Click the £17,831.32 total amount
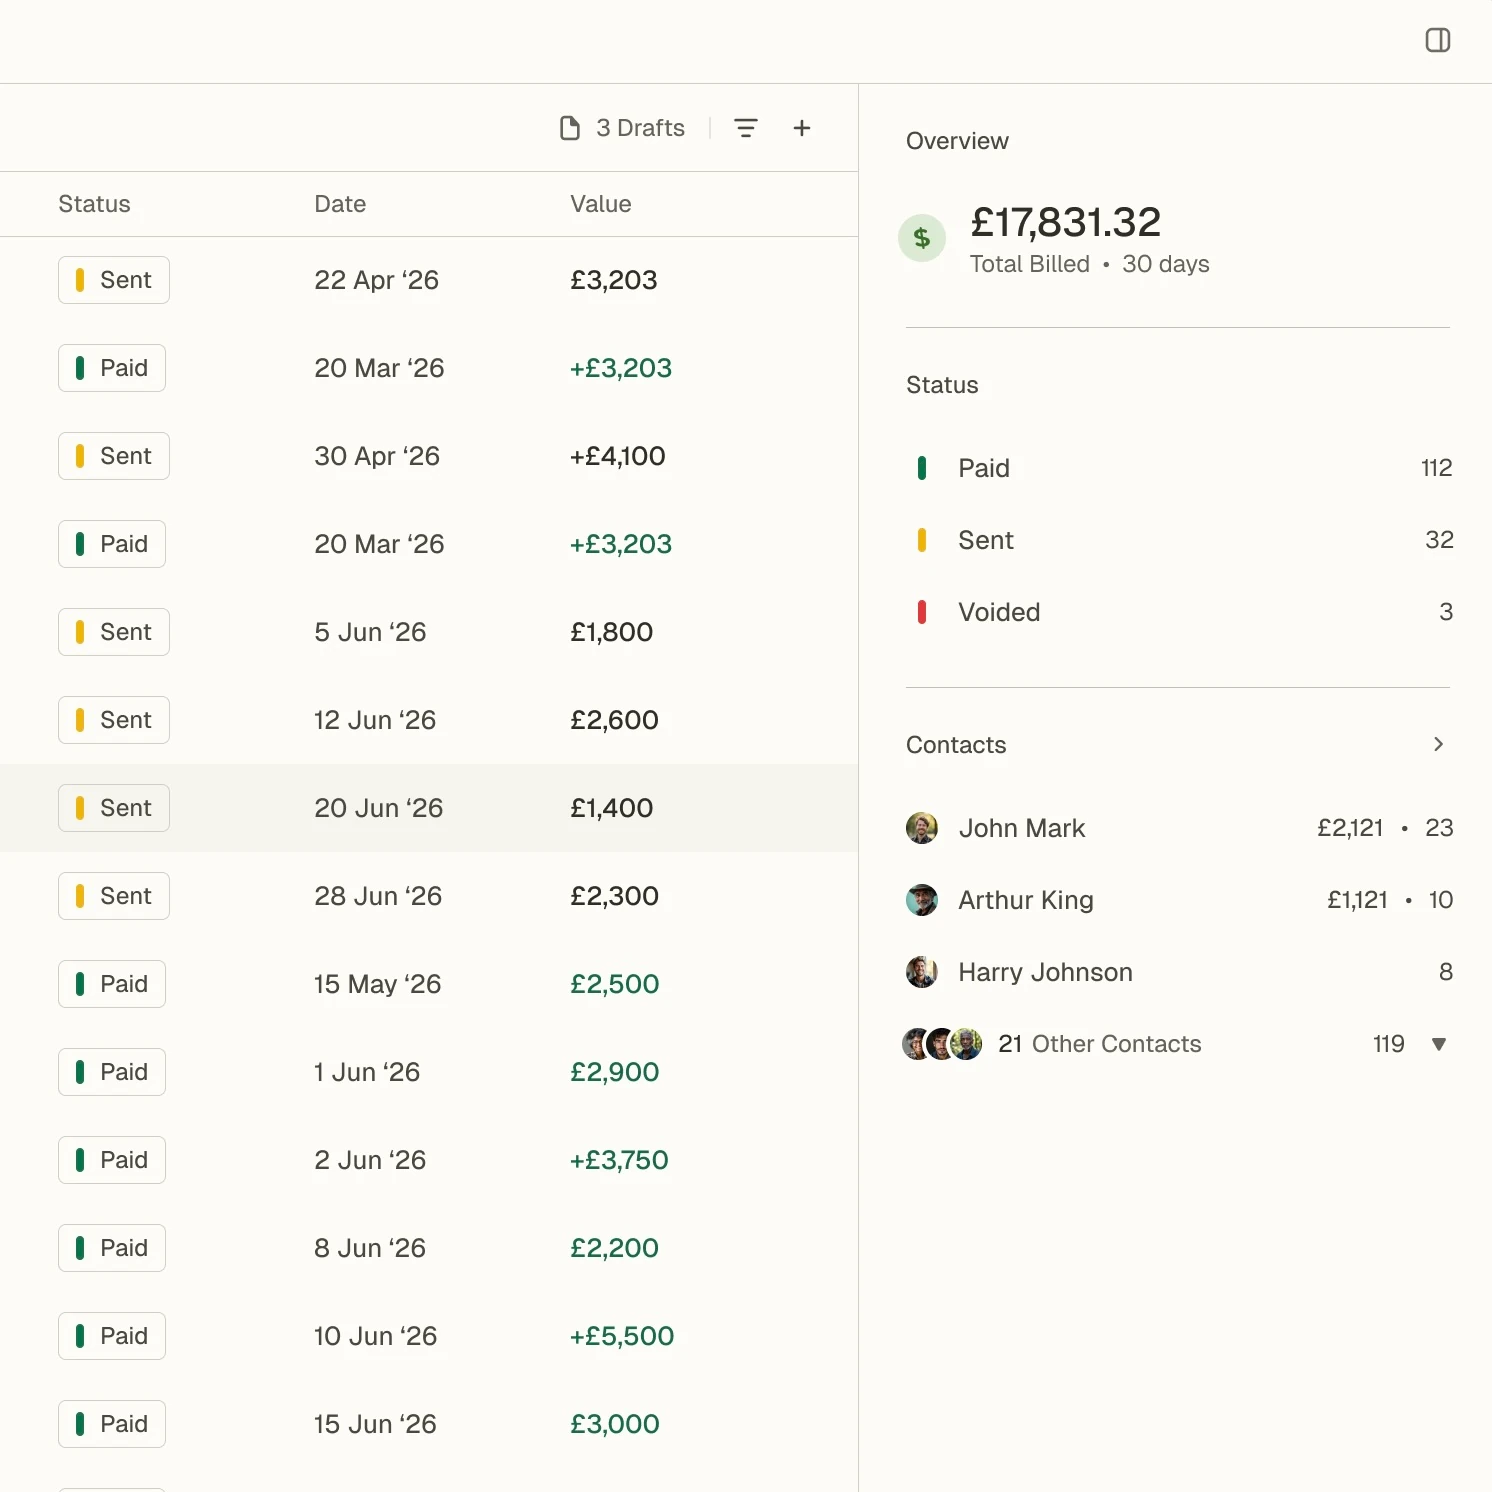 click(x=1066, y=222)
